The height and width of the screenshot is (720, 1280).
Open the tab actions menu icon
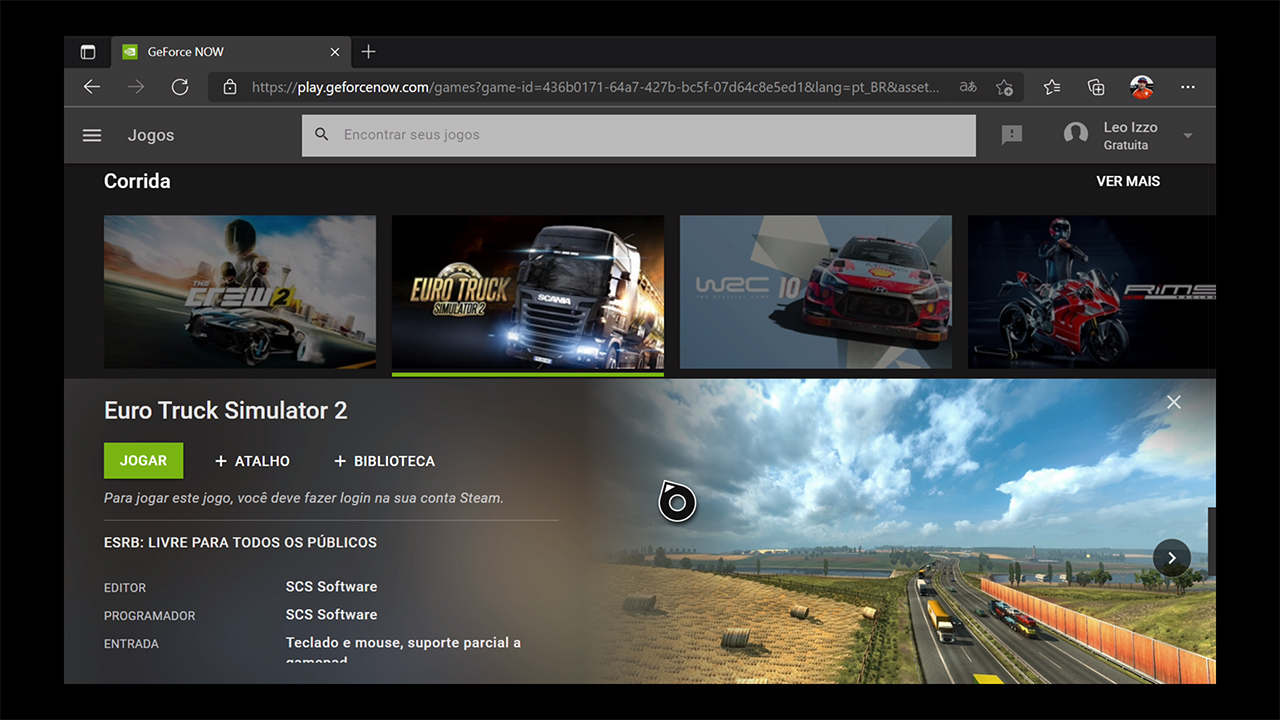(x=88, y=52)
